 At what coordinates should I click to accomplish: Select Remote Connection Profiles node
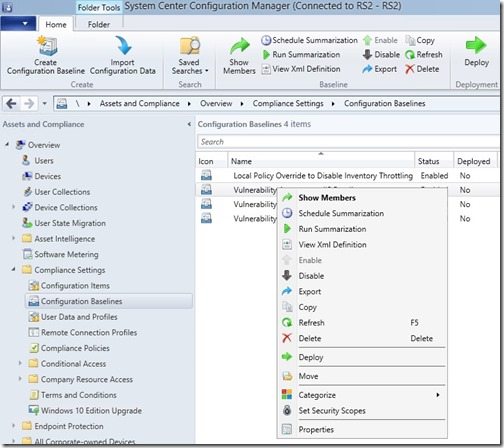[x=89, y=333]
